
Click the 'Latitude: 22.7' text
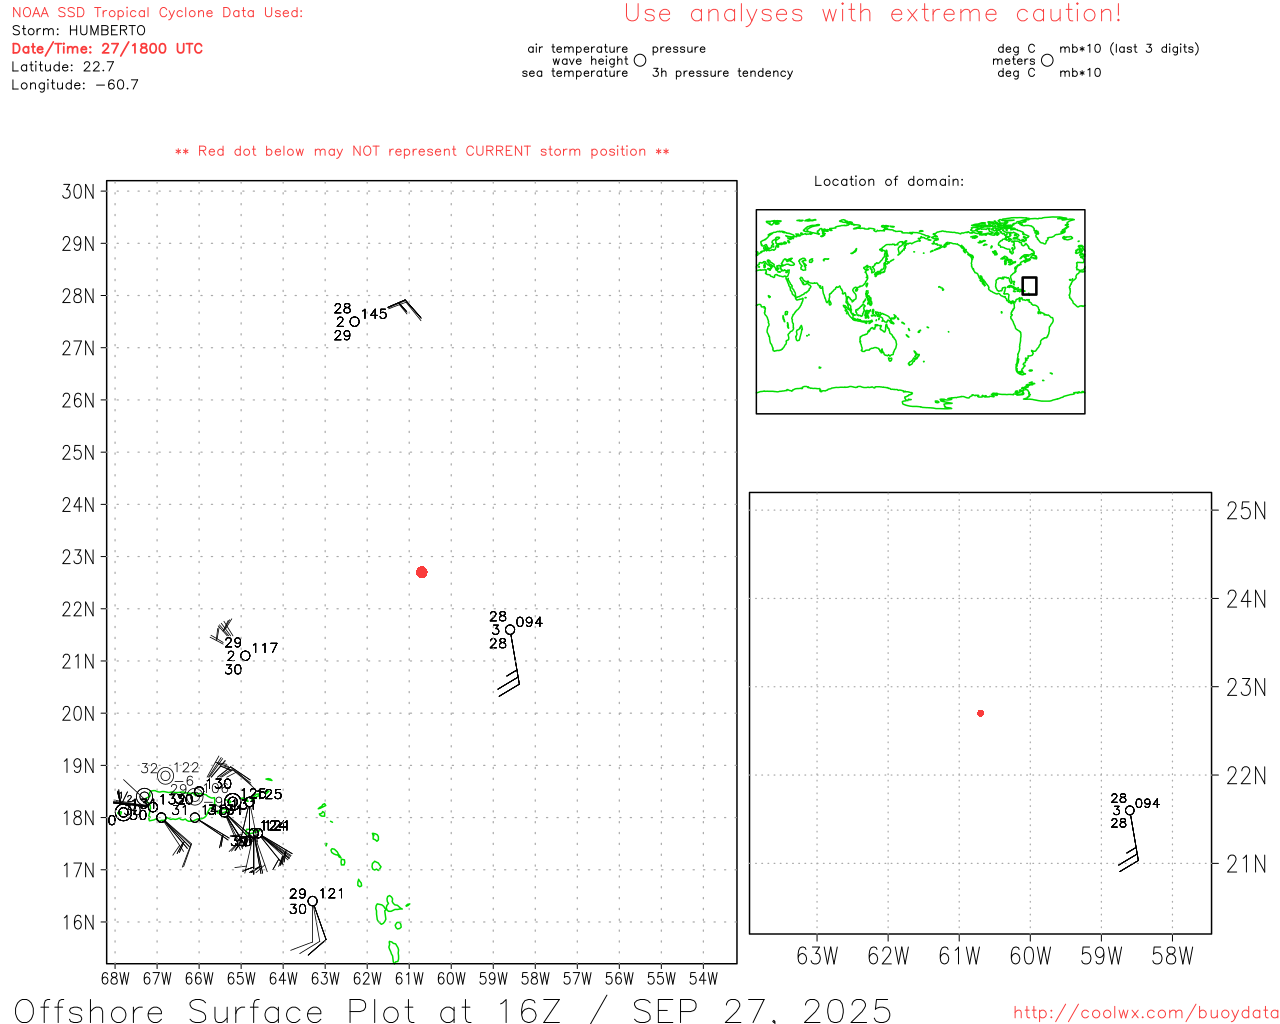(63, 67)
